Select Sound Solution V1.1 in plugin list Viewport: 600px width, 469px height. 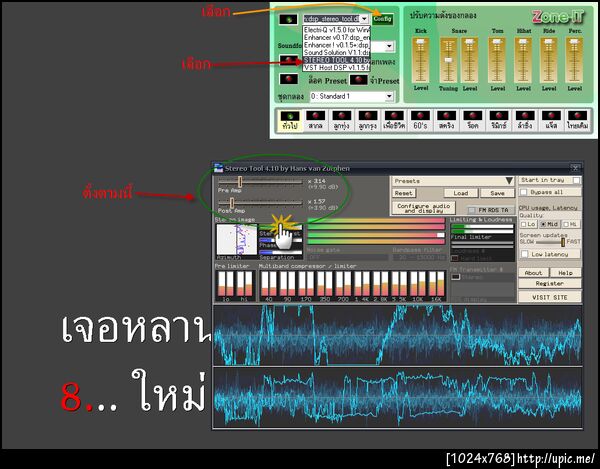point(337,52)
